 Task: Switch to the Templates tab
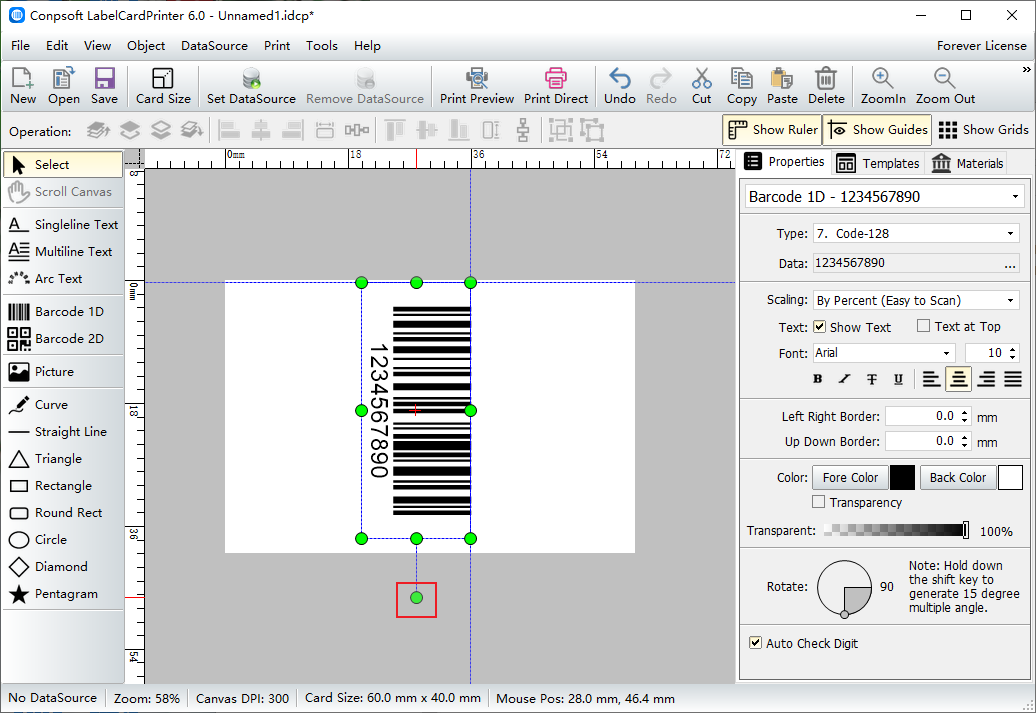tap(877, 163)
